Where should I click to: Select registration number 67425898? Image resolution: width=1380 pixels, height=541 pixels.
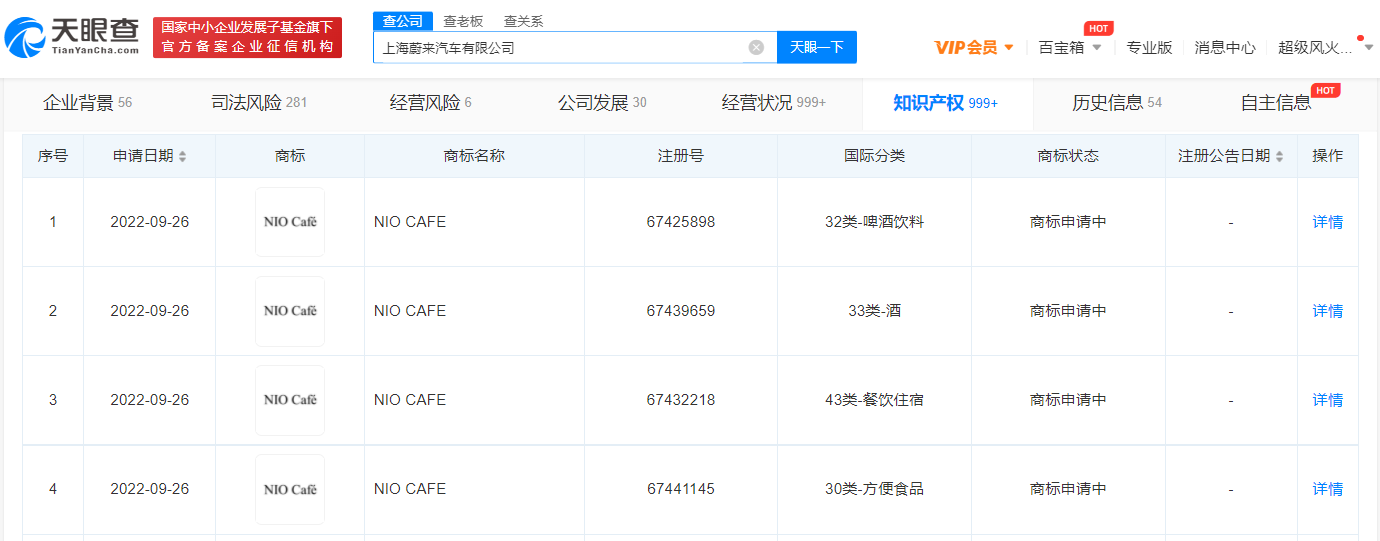[x=681, y=222]
